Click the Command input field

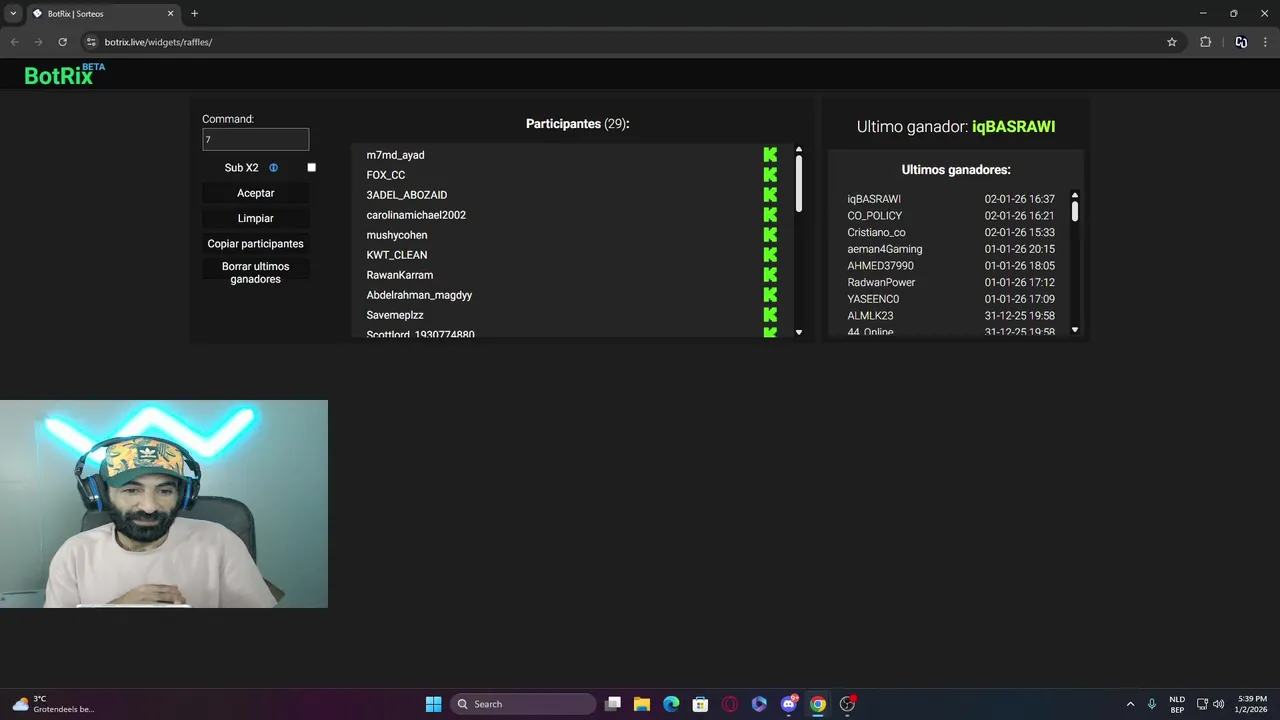pyautogui.click(x=255, y=140)
